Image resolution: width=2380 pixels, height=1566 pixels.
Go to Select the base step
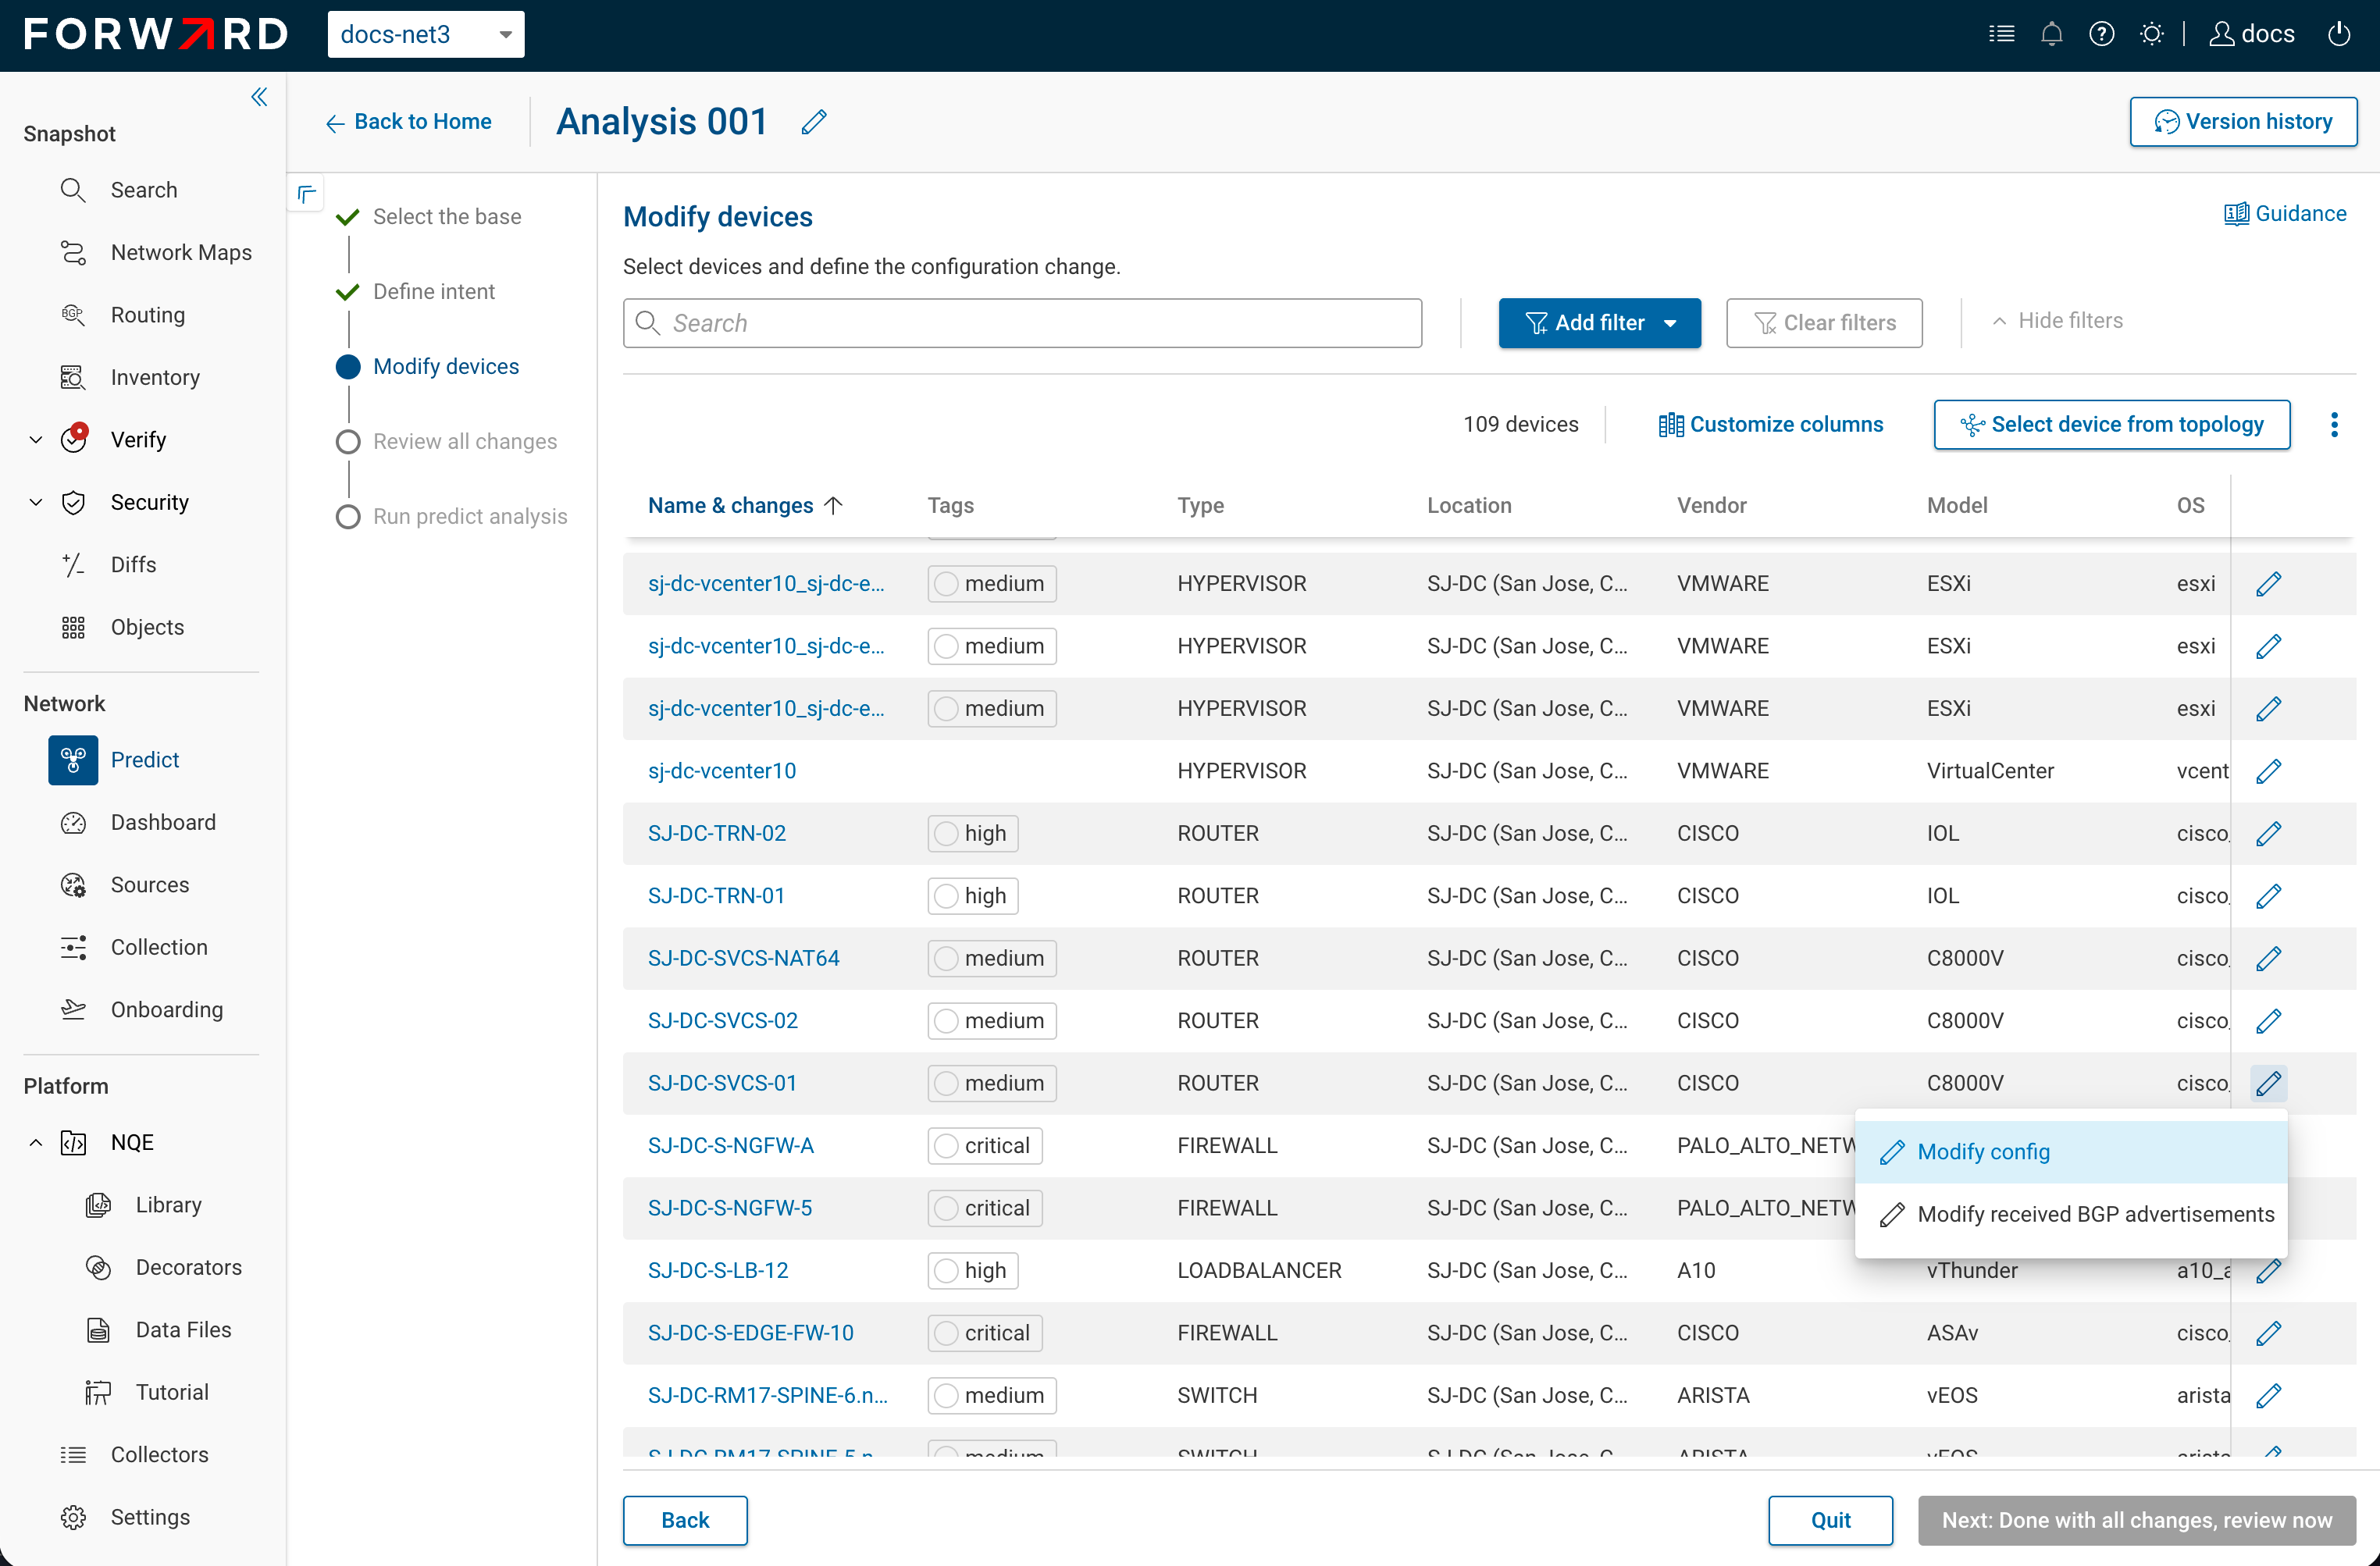click(x=446, y=217)
